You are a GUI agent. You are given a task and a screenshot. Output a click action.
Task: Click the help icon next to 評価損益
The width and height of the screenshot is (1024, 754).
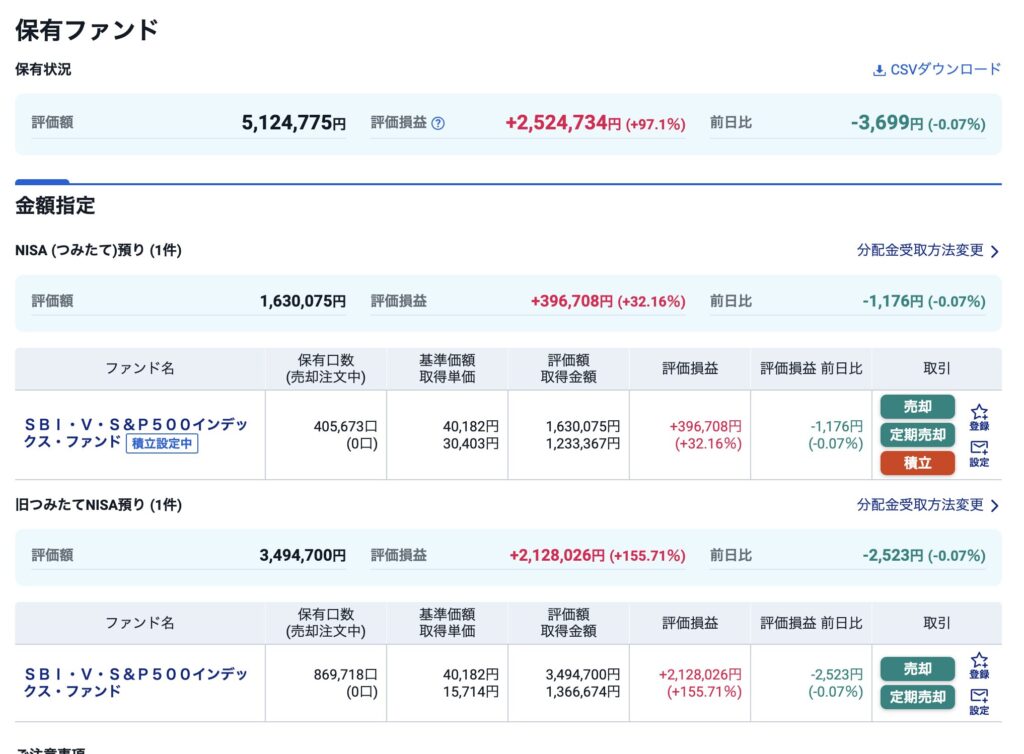pyautogui.click(x=438, y=123)
